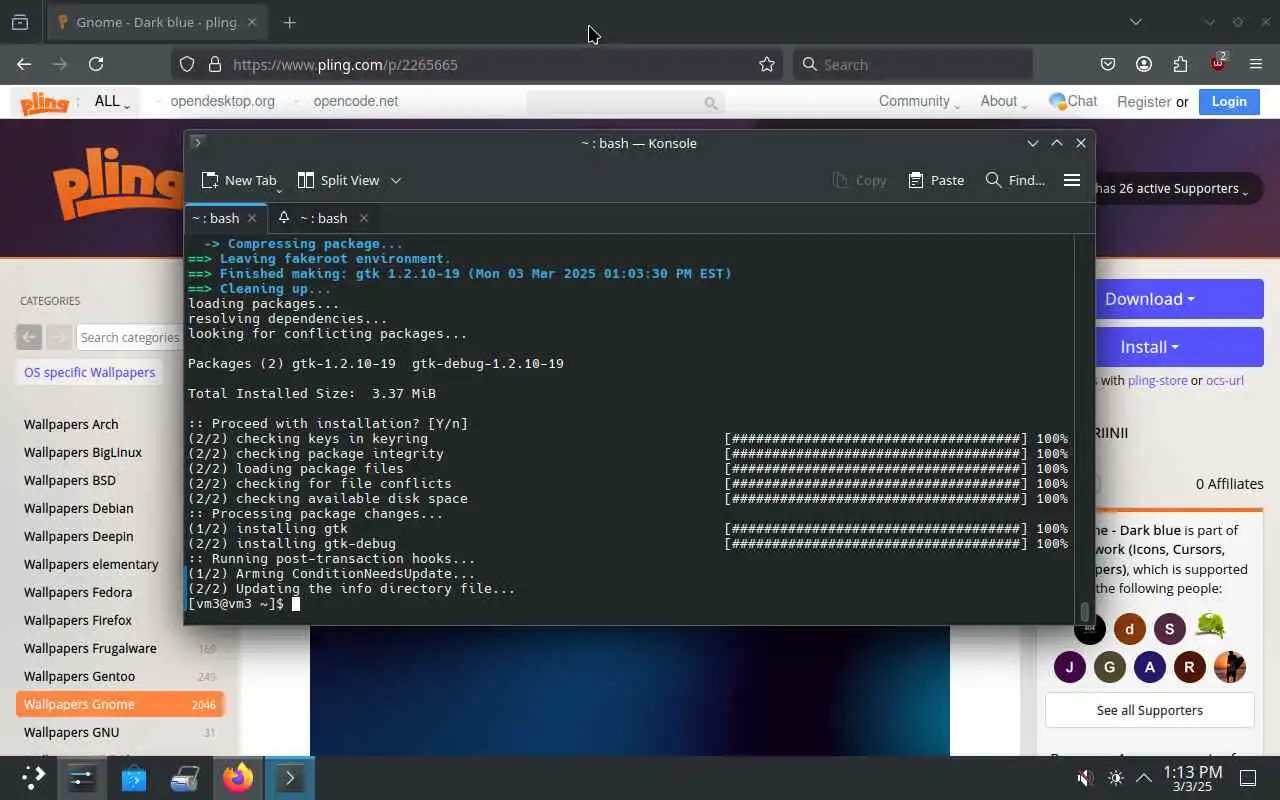Viewport: 1280px width, 800px height.
Task: Open the printer icon app in the taskbar
Action: [x=185, y=777]
